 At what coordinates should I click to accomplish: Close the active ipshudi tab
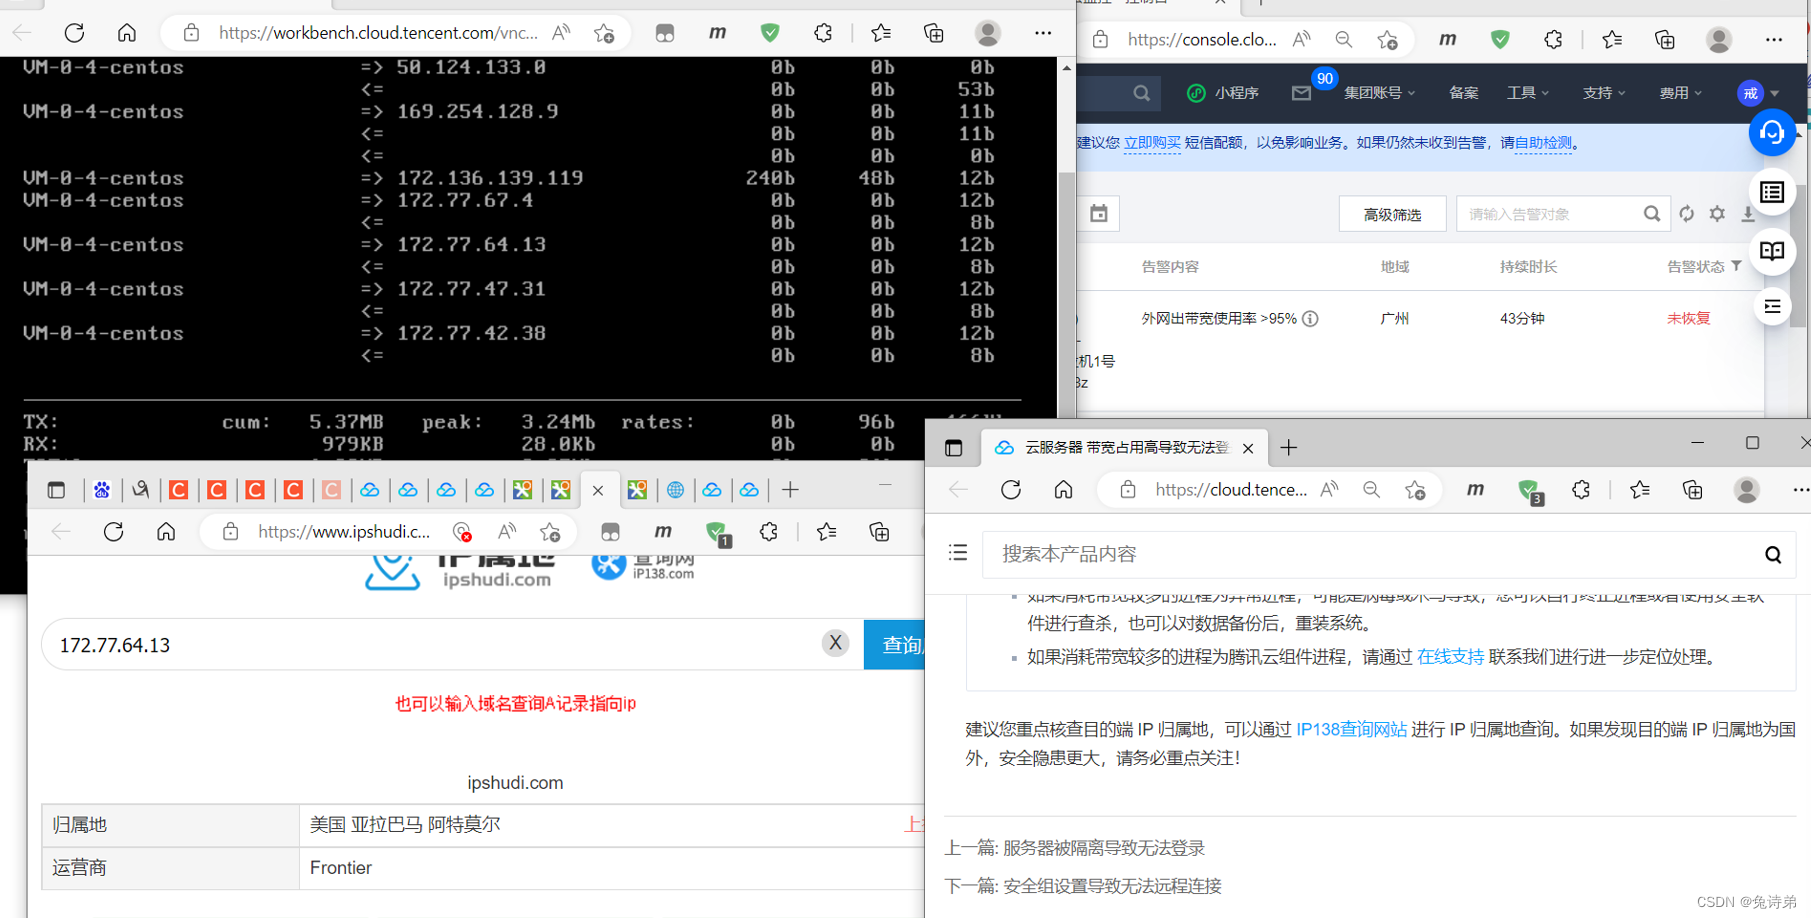tap(598, 490)
